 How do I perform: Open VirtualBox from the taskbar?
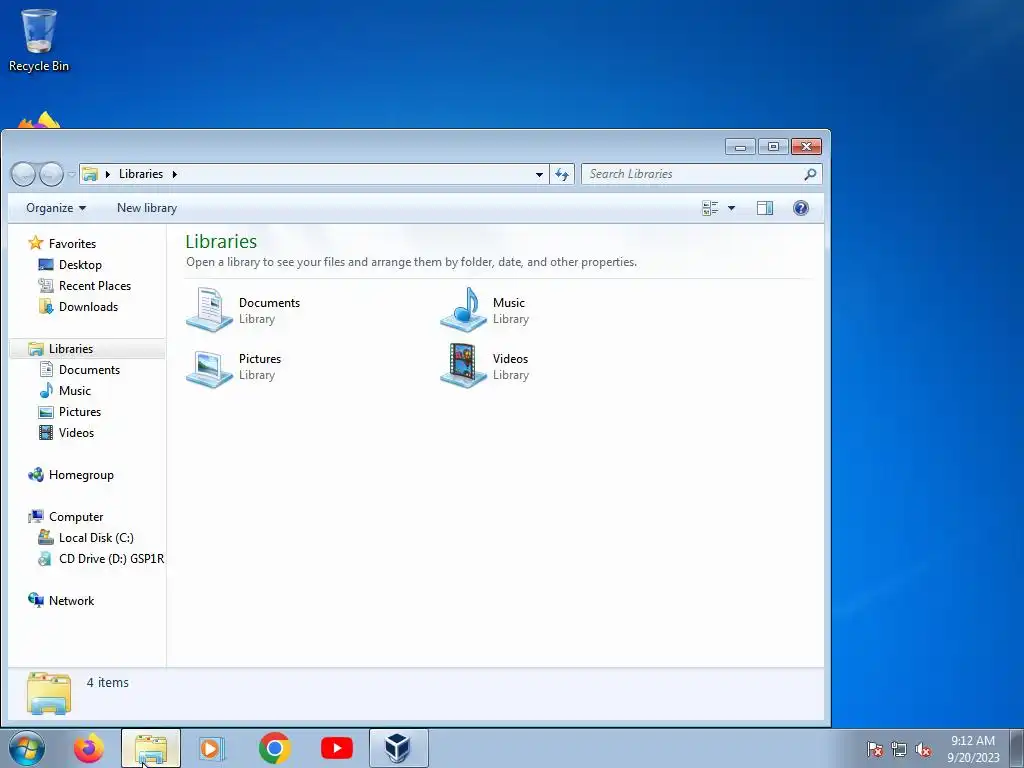(398, 748)
